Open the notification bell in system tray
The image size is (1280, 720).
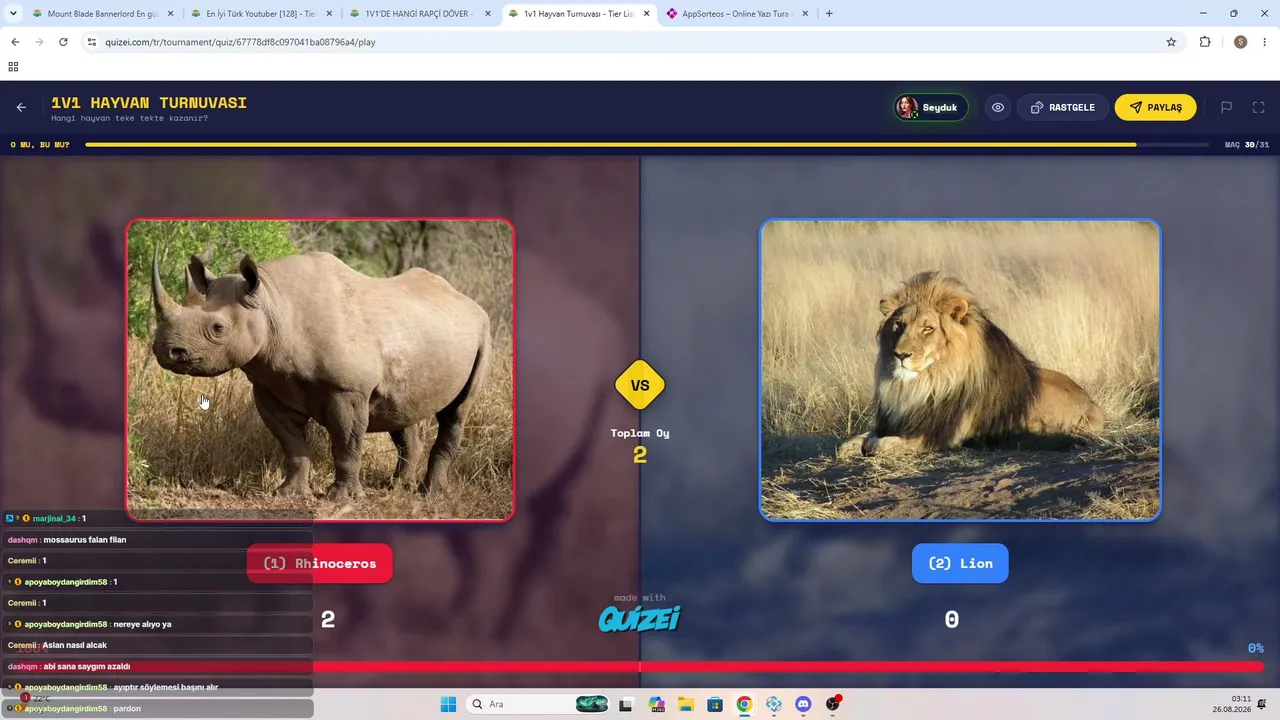[1264, 704]
